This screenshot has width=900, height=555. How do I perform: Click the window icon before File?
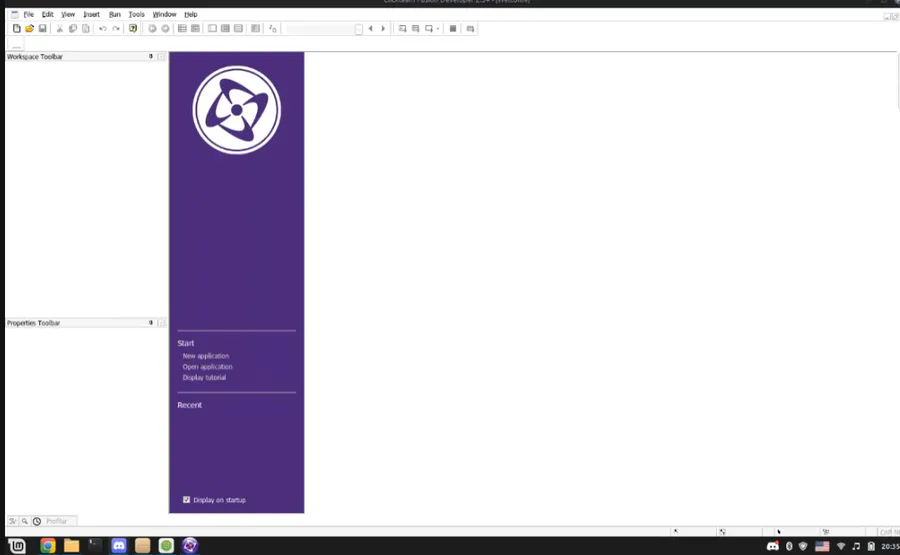tap(14, 14)
